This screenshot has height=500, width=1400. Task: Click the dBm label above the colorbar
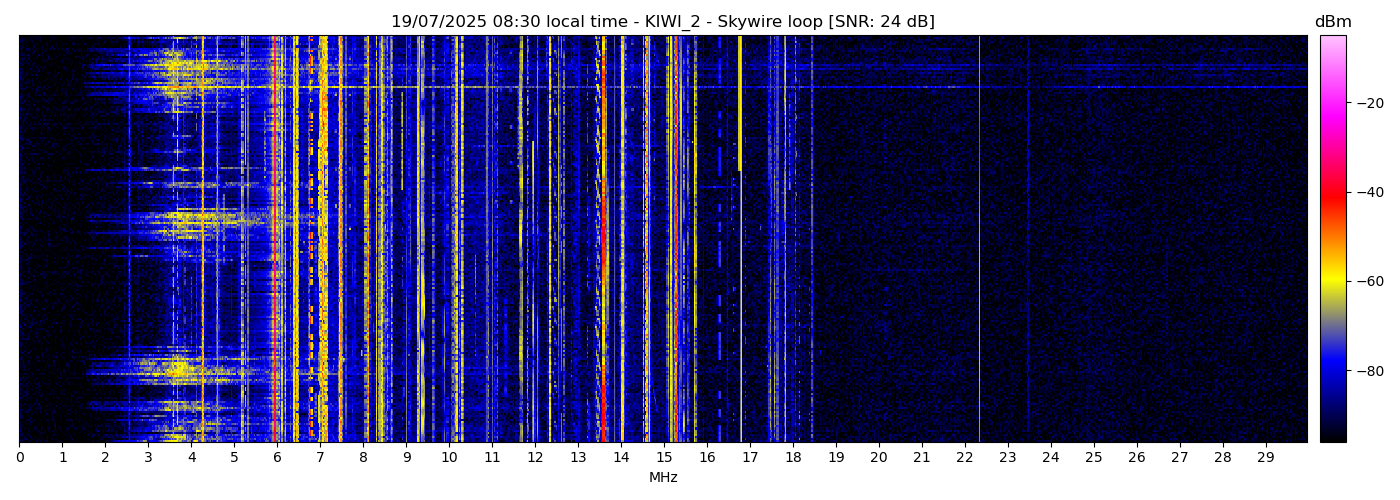[1332, 22]
